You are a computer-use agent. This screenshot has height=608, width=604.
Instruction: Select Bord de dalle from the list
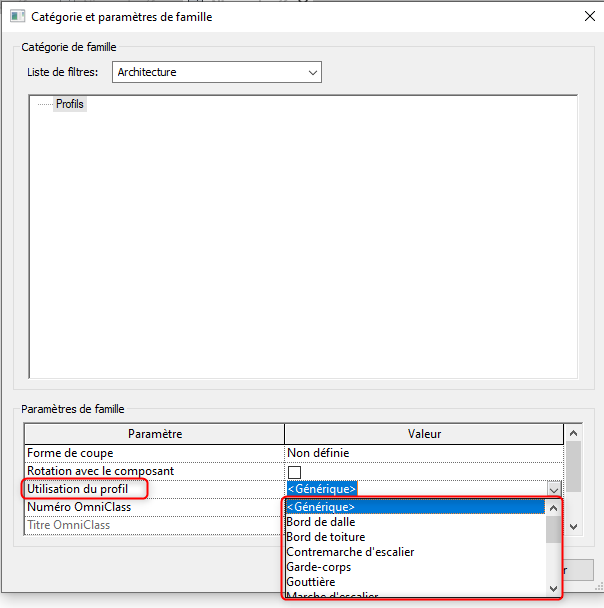coord(414,522)
